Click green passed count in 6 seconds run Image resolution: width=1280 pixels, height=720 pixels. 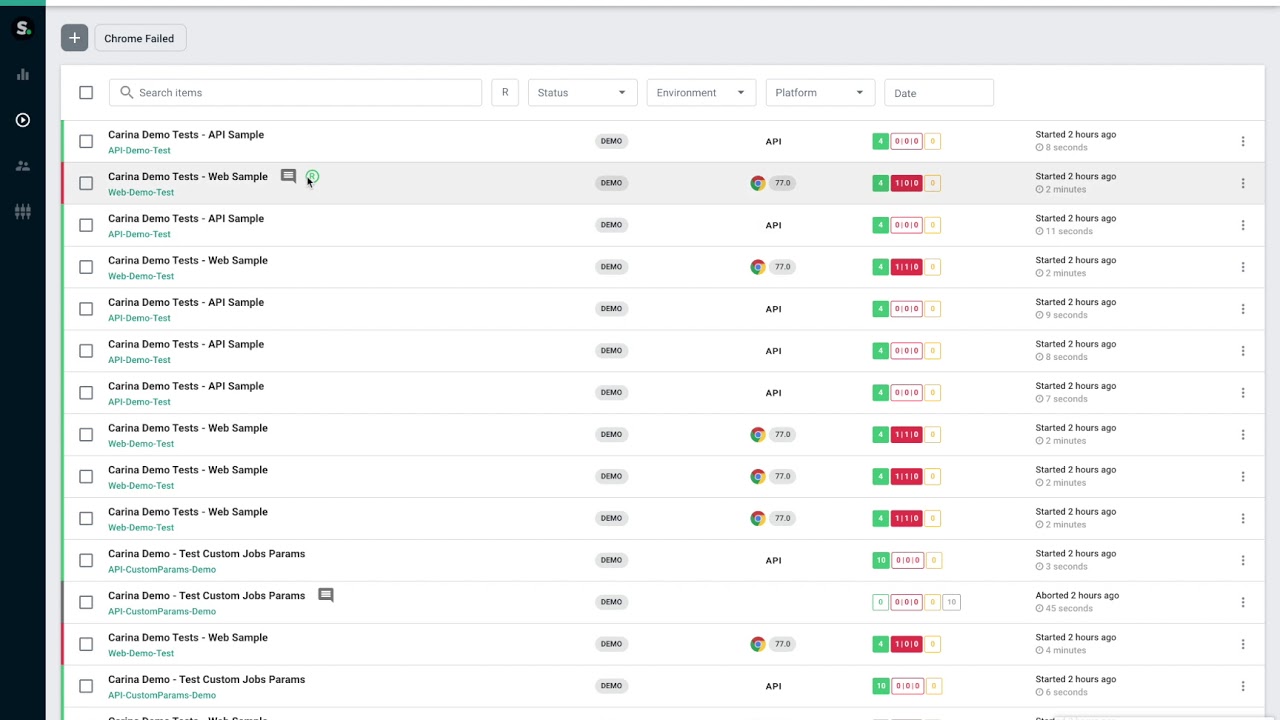(x=880, y=686)
